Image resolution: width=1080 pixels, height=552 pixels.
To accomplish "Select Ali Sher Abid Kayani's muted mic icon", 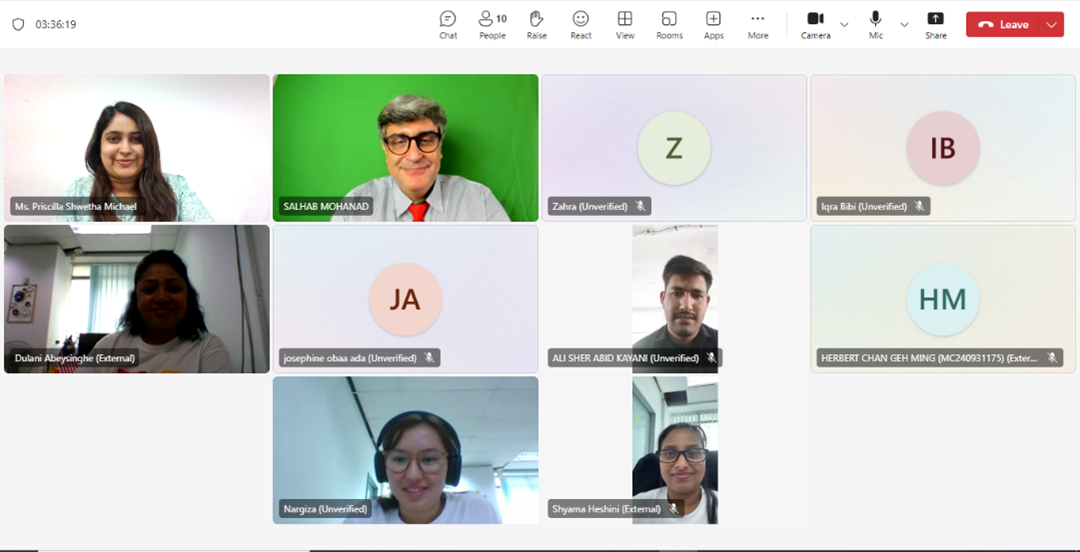I will point(712,358).
